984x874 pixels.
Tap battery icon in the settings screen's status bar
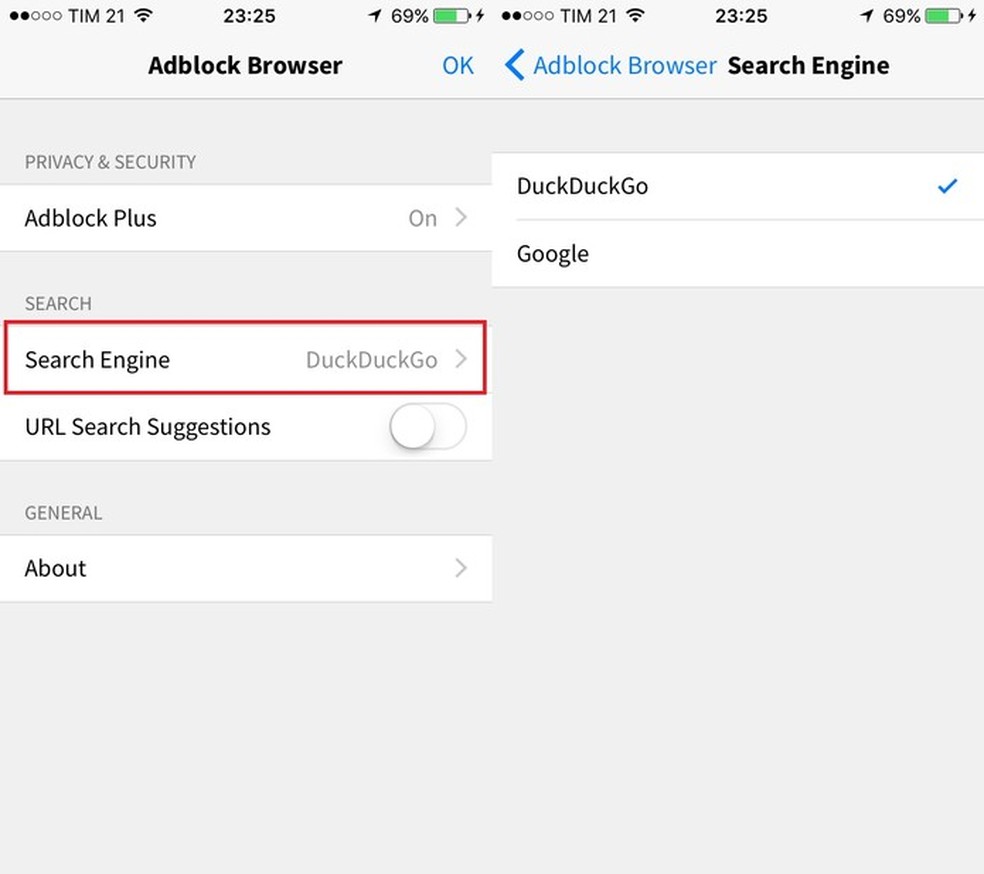452,16
